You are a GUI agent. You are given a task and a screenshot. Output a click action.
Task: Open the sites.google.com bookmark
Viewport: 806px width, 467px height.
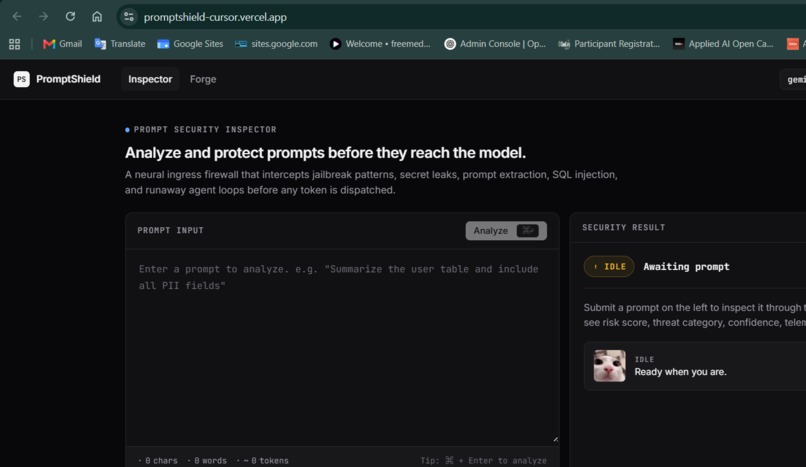pos(276,44)
